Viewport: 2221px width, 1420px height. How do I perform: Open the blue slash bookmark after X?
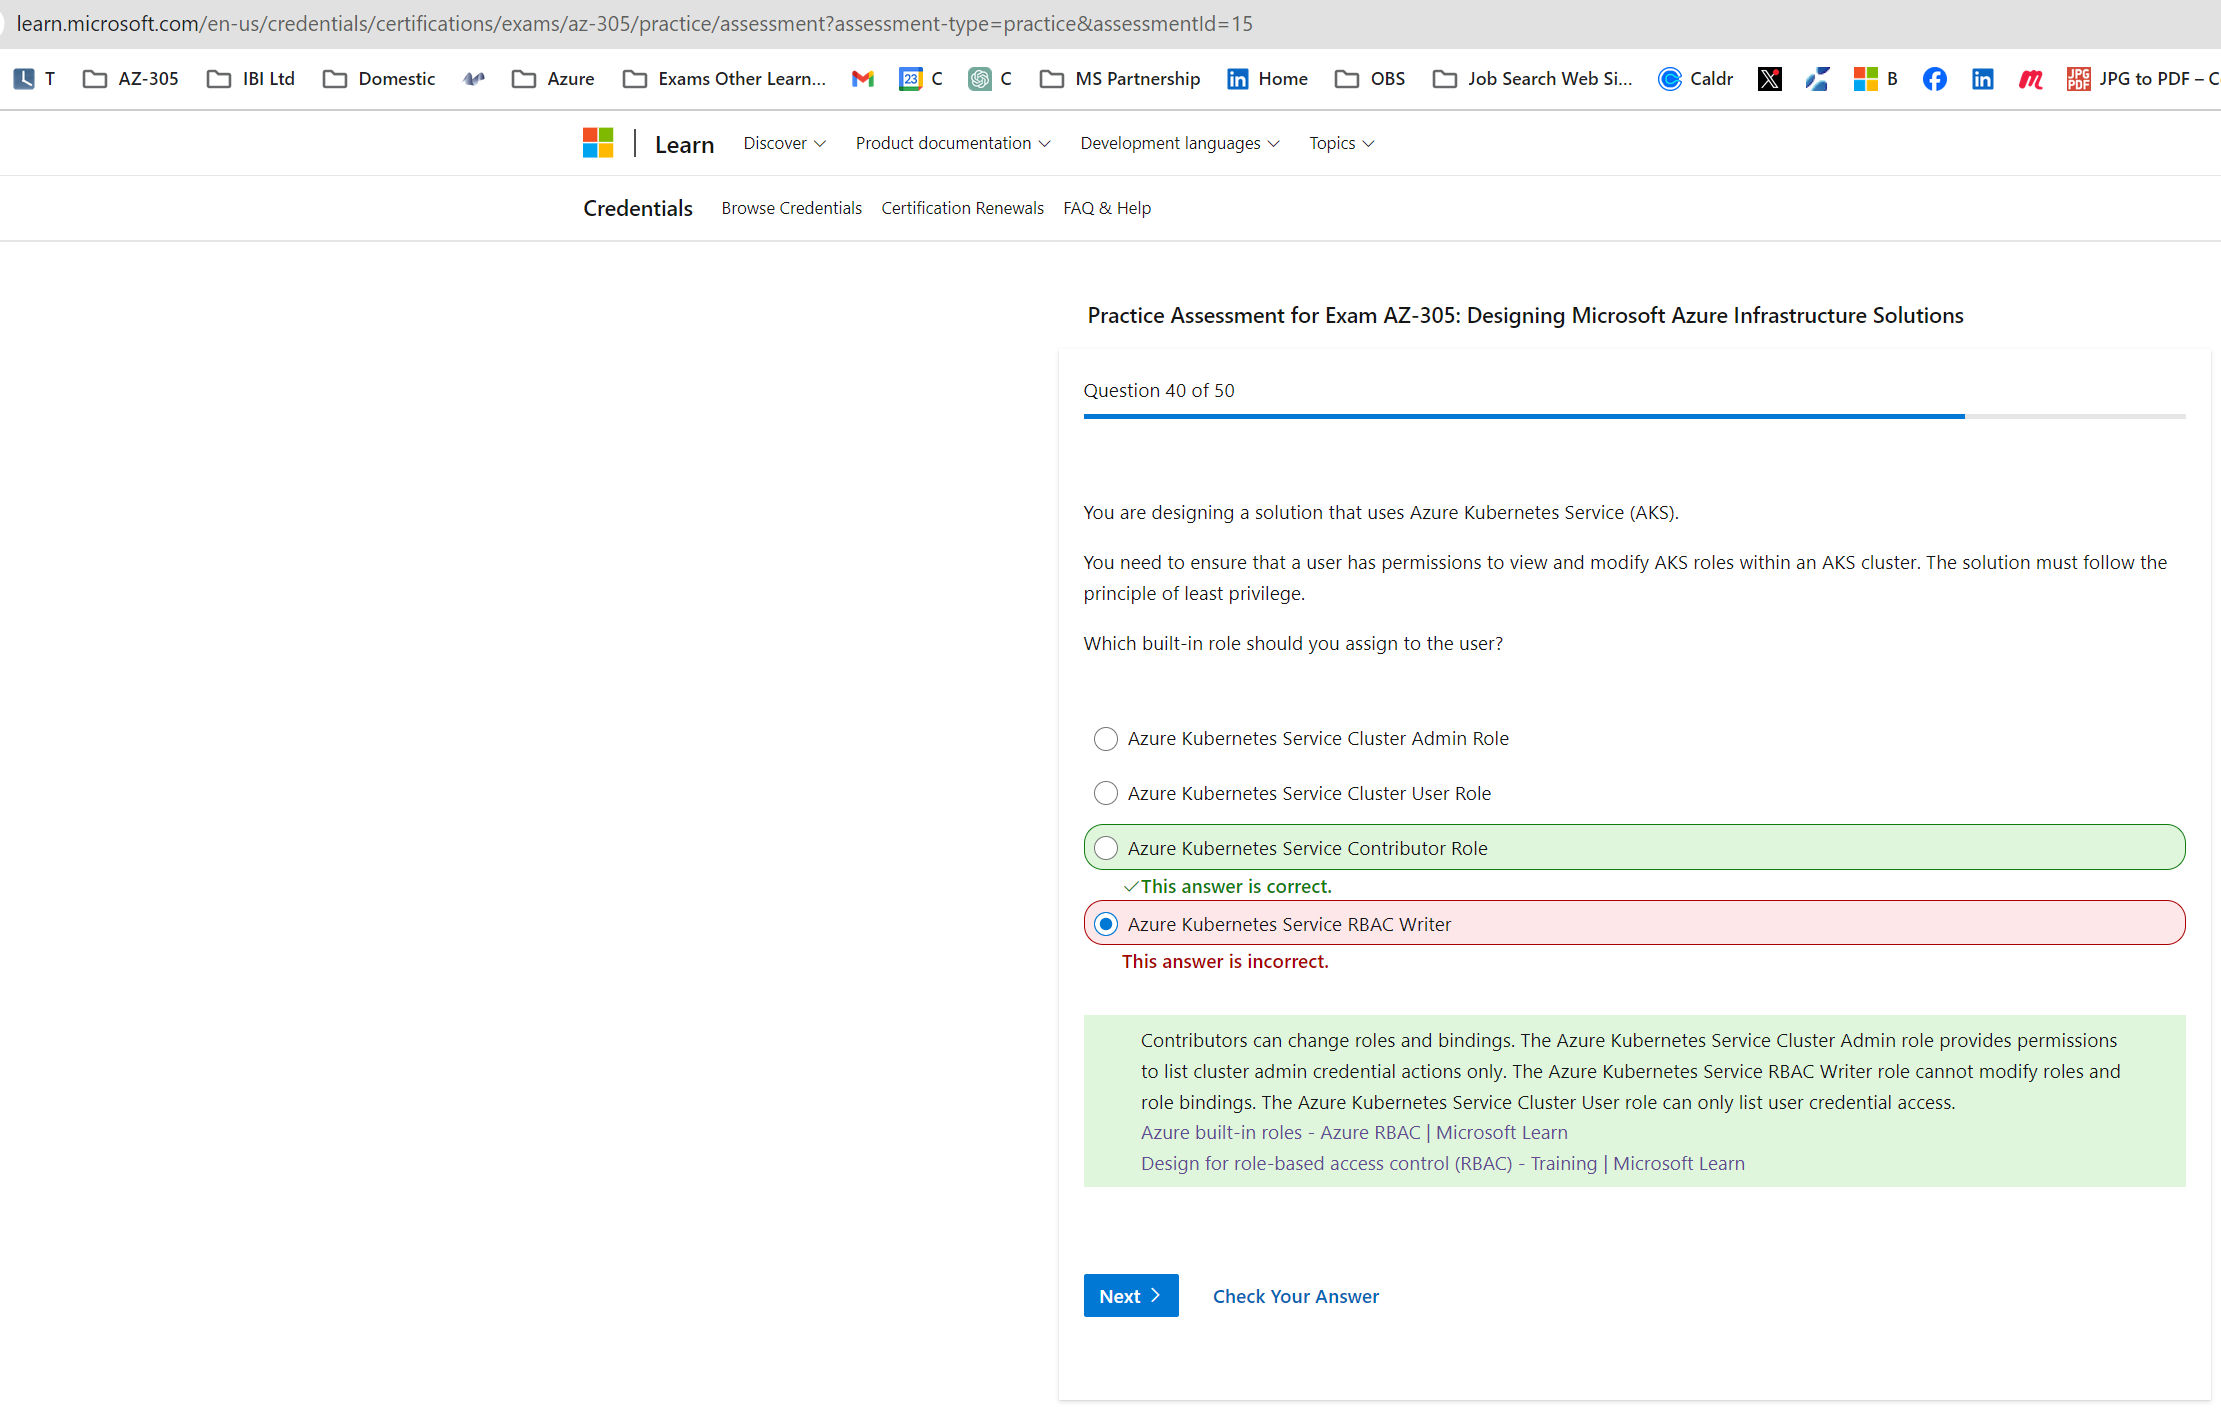[x=1818, y=79]
